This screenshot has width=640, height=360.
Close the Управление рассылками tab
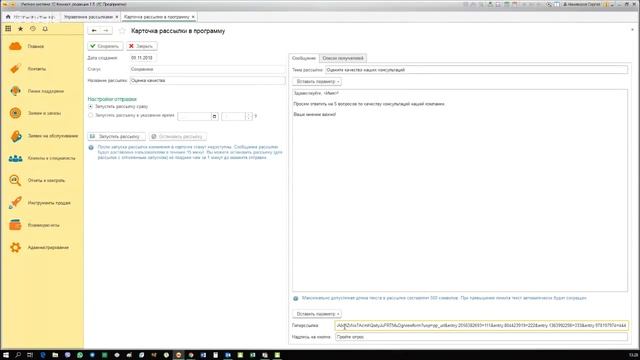click(x=117, y=17)
